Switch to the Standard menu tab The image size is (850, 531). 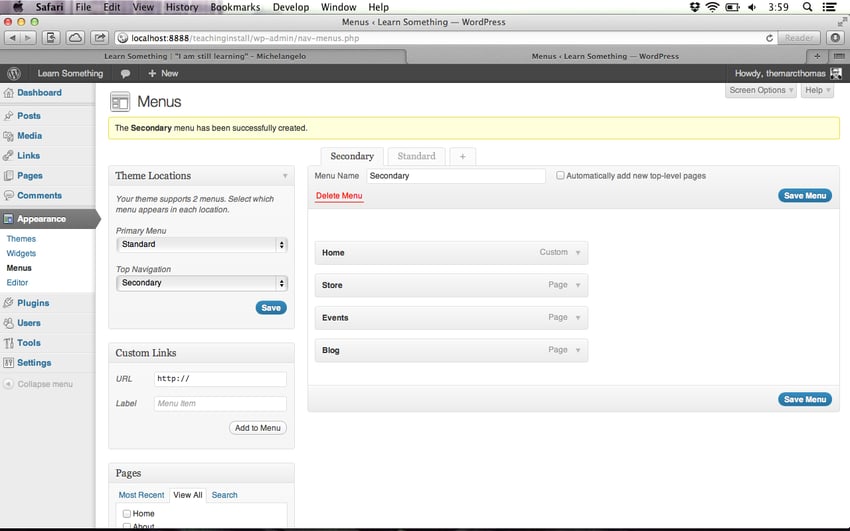(416, 156)
